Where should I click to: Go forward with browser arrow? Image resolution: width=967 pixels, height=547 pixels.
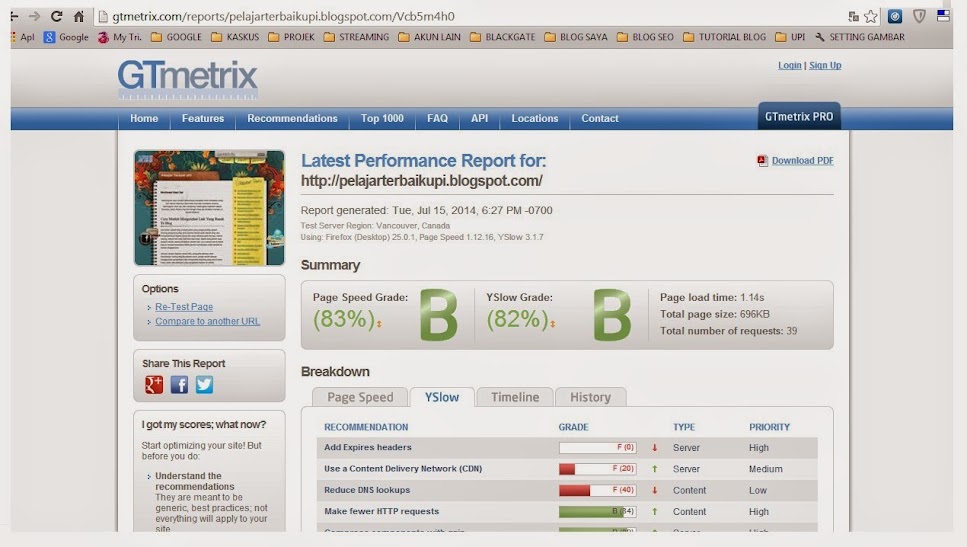[34, 16]
